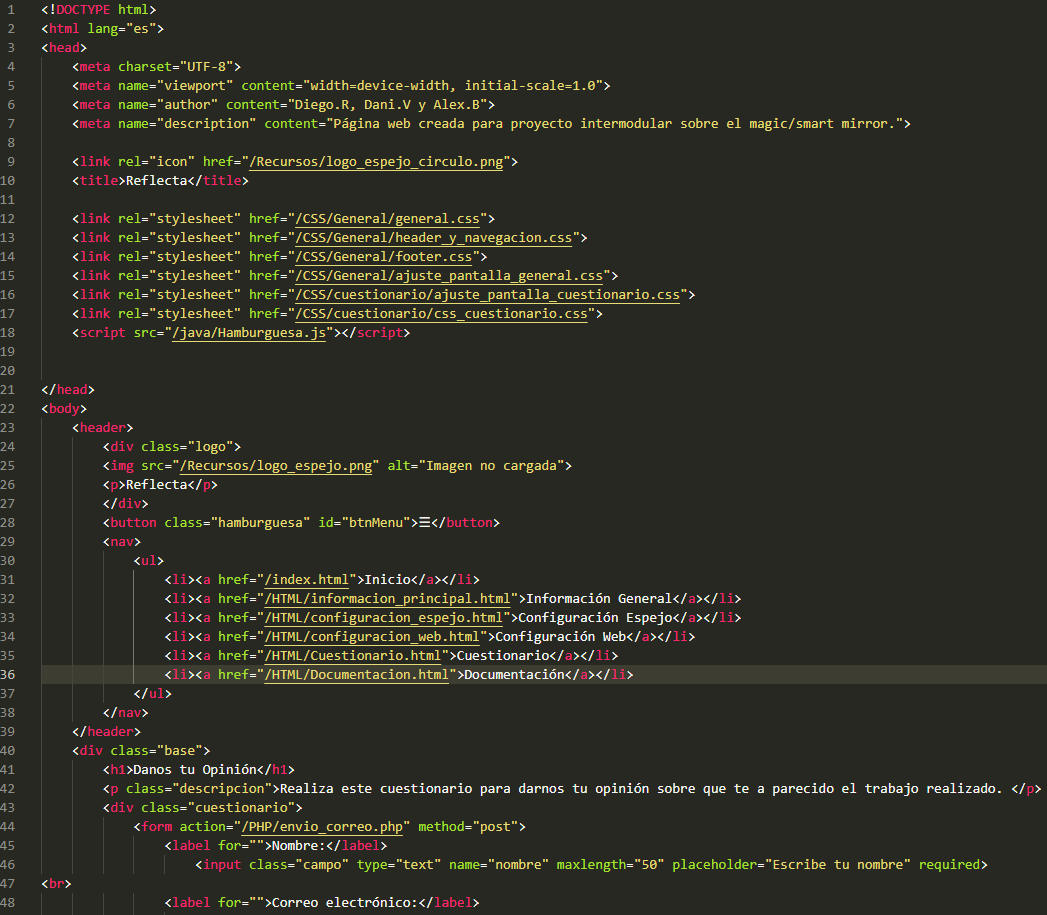This screenshot has height=915, width=1047.
Task: Click the informacion_principal.html href path
Action: click(x=387, y=599)
